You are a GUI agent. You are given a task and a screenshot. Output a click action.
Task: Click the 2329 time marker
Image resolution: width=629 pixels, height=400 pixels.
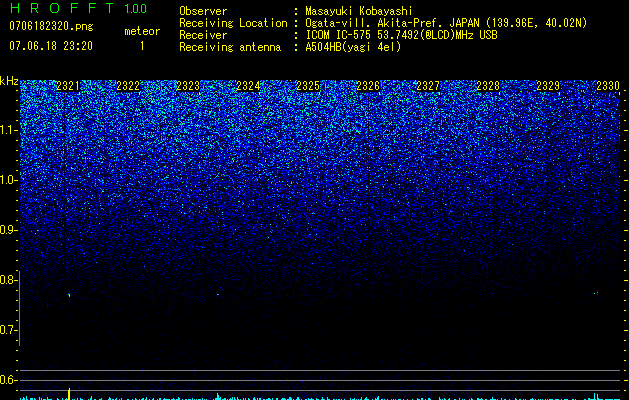(548, 86)
